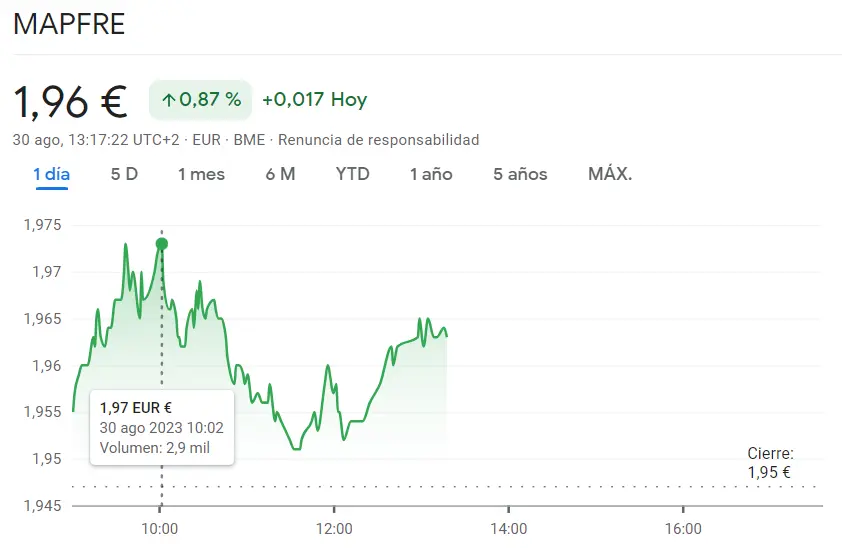Select the MÁX. range tab
This screenshot has height=553, width=842.
click(x=610, y=174)
